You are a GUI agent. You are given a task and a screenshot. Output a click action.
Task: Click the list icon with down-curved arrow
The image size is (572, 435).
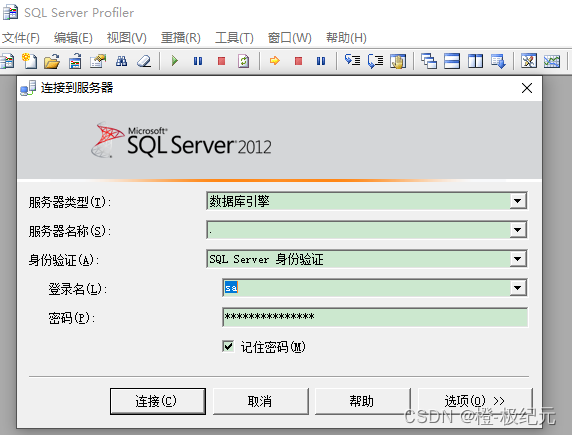[x=352, y=61]
